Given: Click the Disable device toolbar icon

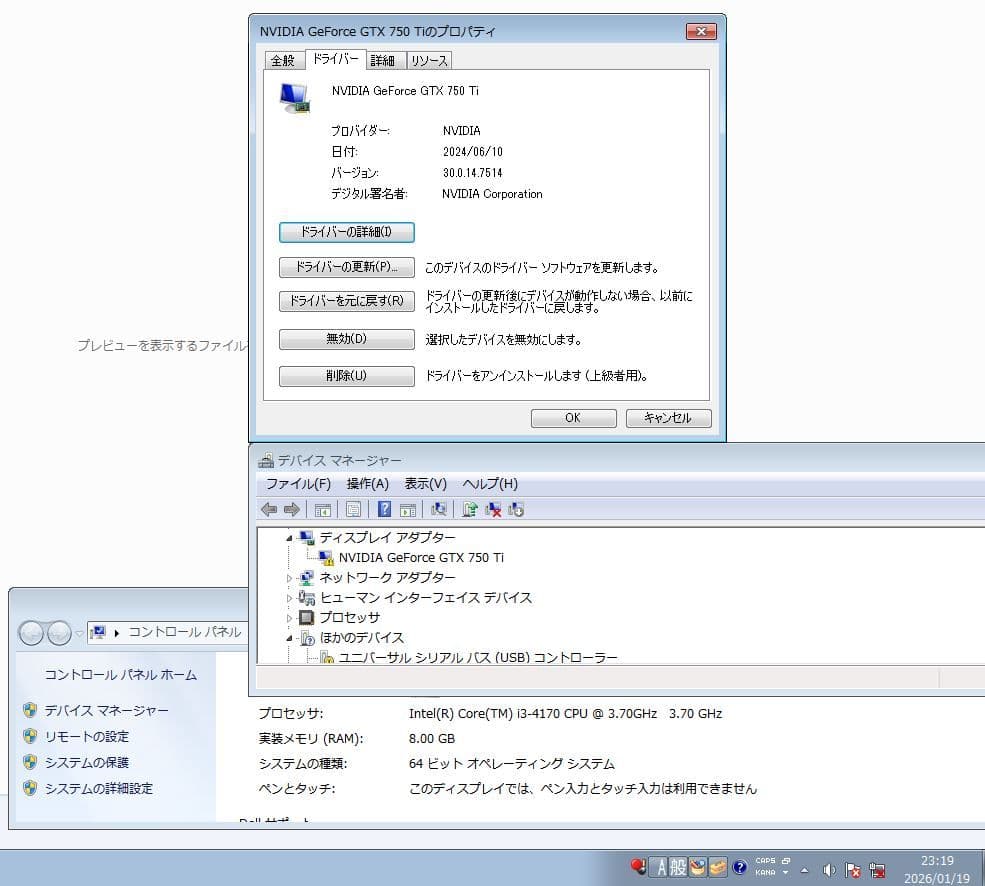Looking at the screenshot, I should point(516,509).
